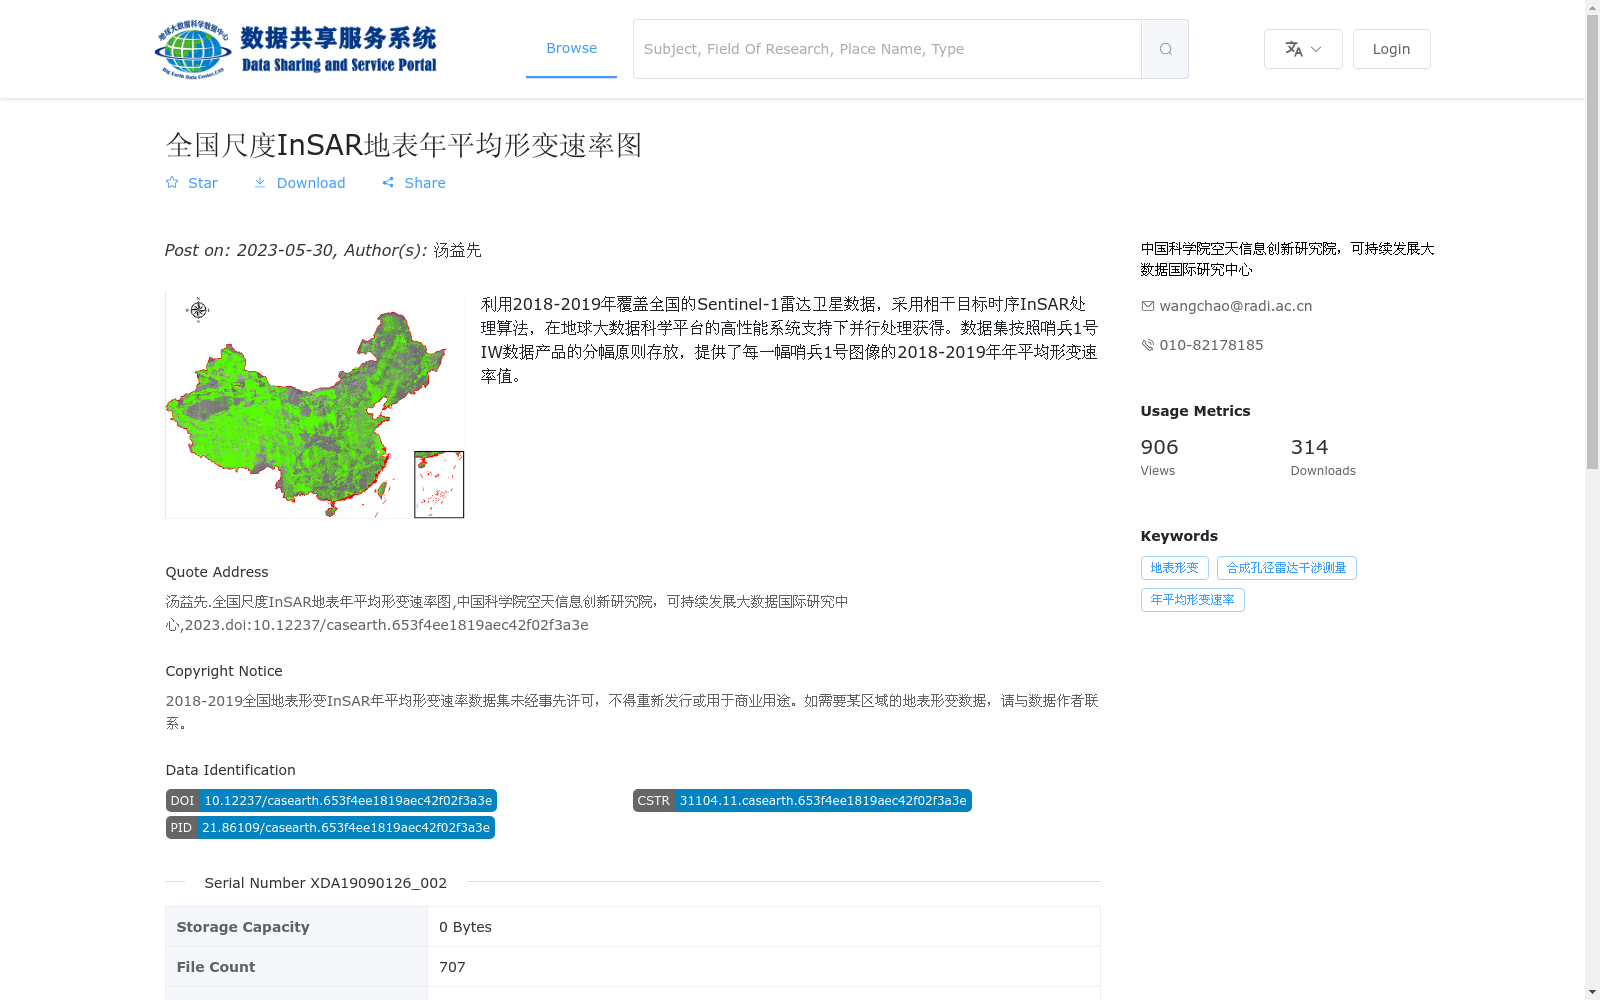Click the Serial Number XDA19090126_002 text
The width and height of the screenshot is (1600, 1000).
pyautogui.click(x=325, y=883)
